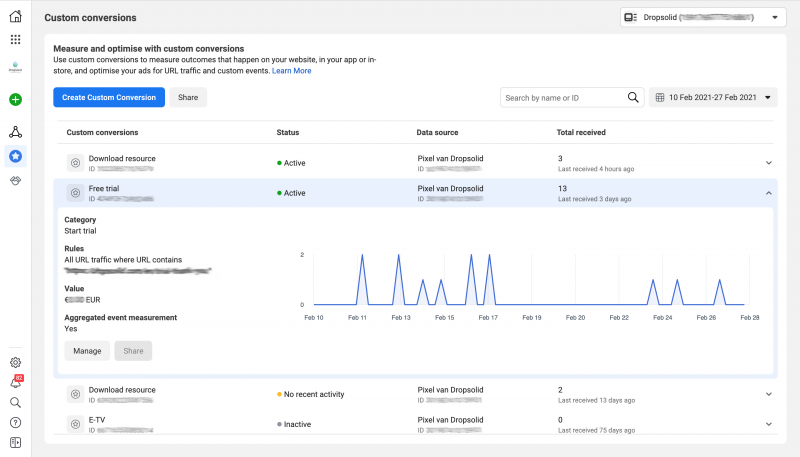
Task: Click Create Custom Conversion button
Action: pos(109,97)
